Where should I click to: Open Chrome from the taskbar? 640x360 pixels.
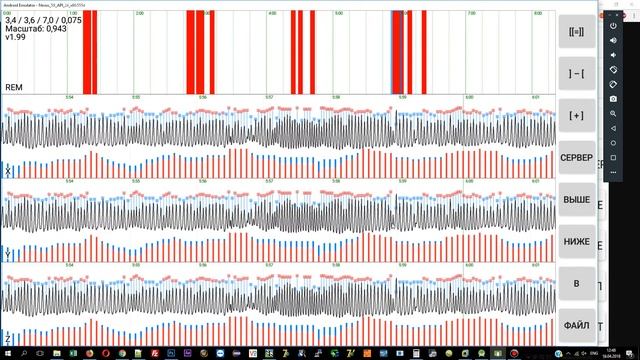point(122,353)
